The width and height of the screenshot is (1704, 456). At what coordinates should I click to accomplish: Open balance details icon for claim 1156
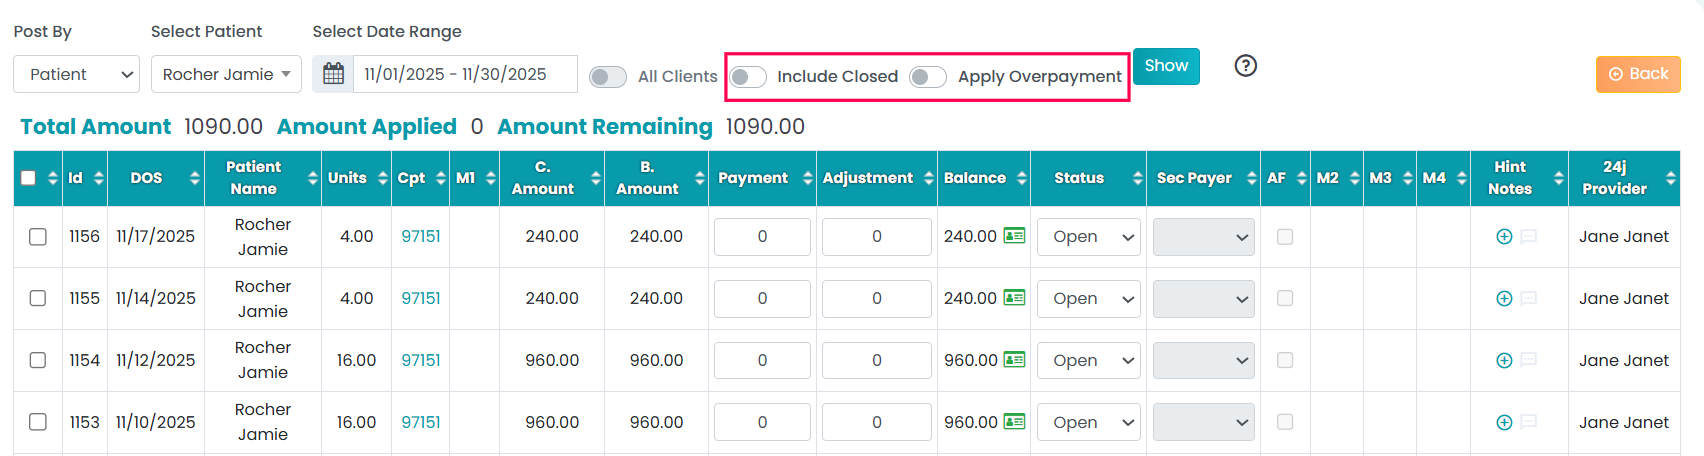coord(1014,236)
